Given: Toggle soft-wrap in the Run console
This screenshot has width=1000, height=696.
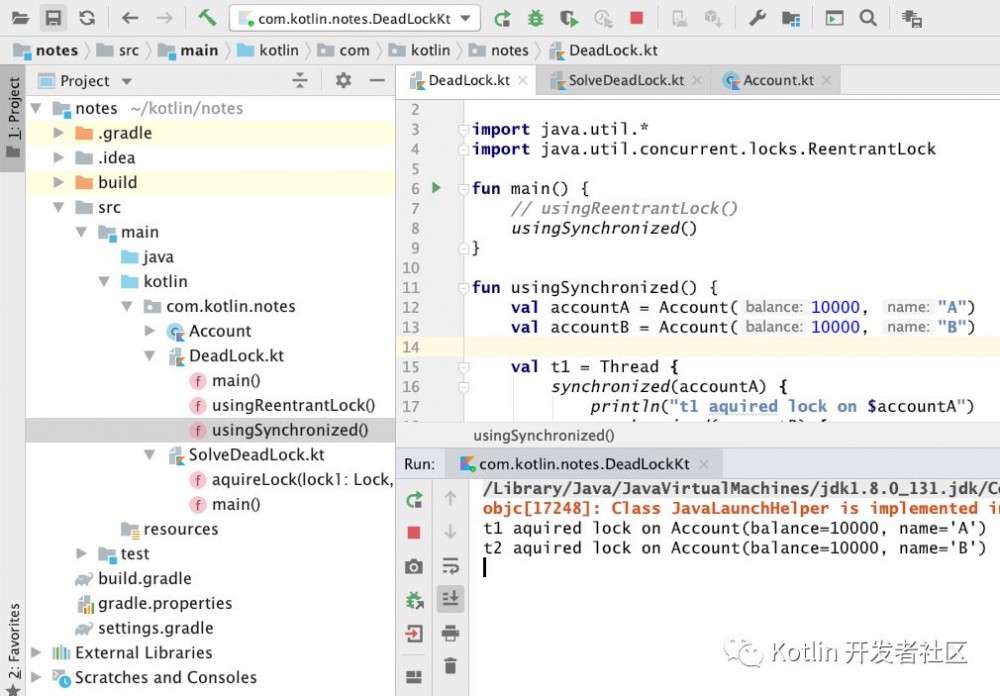Looking at the screenshot, I should coord(450,566).
